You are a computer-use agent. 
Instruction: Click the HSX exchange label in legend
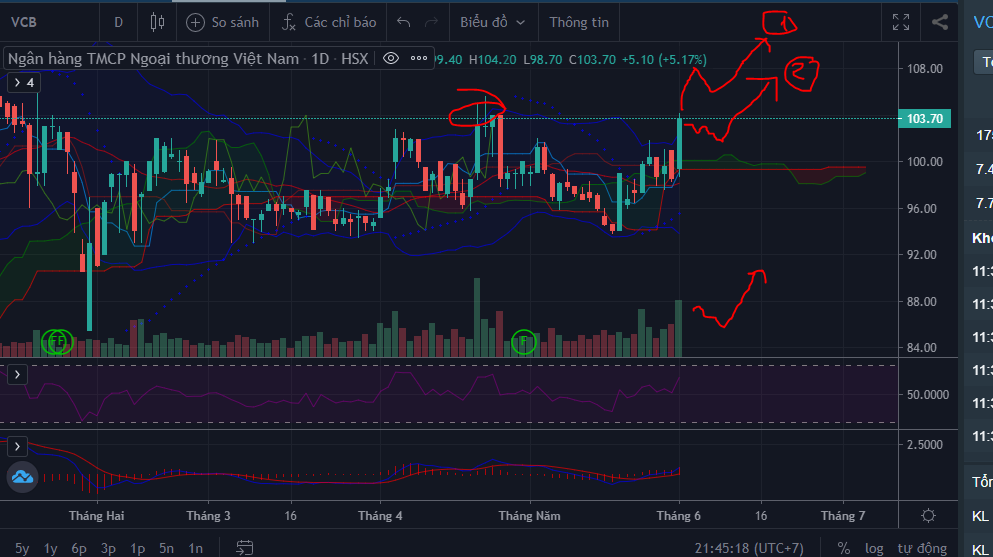pos(355,59)
